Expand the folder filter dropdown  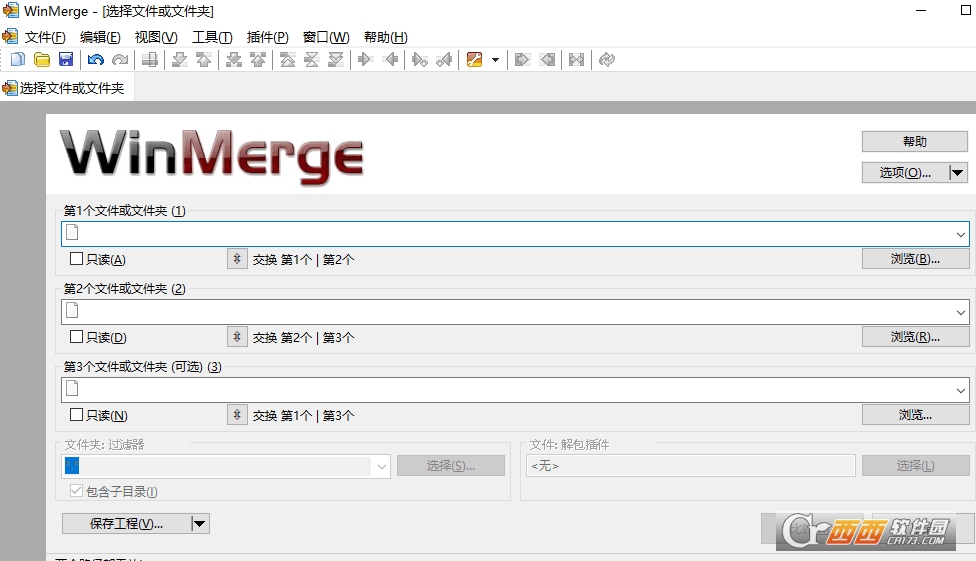(x=382, y=466)
